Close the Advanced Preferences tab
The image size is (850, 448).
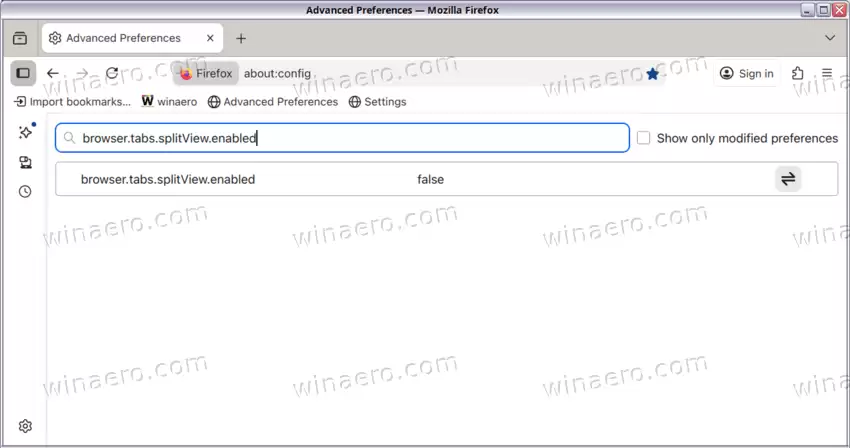[210, 38]
